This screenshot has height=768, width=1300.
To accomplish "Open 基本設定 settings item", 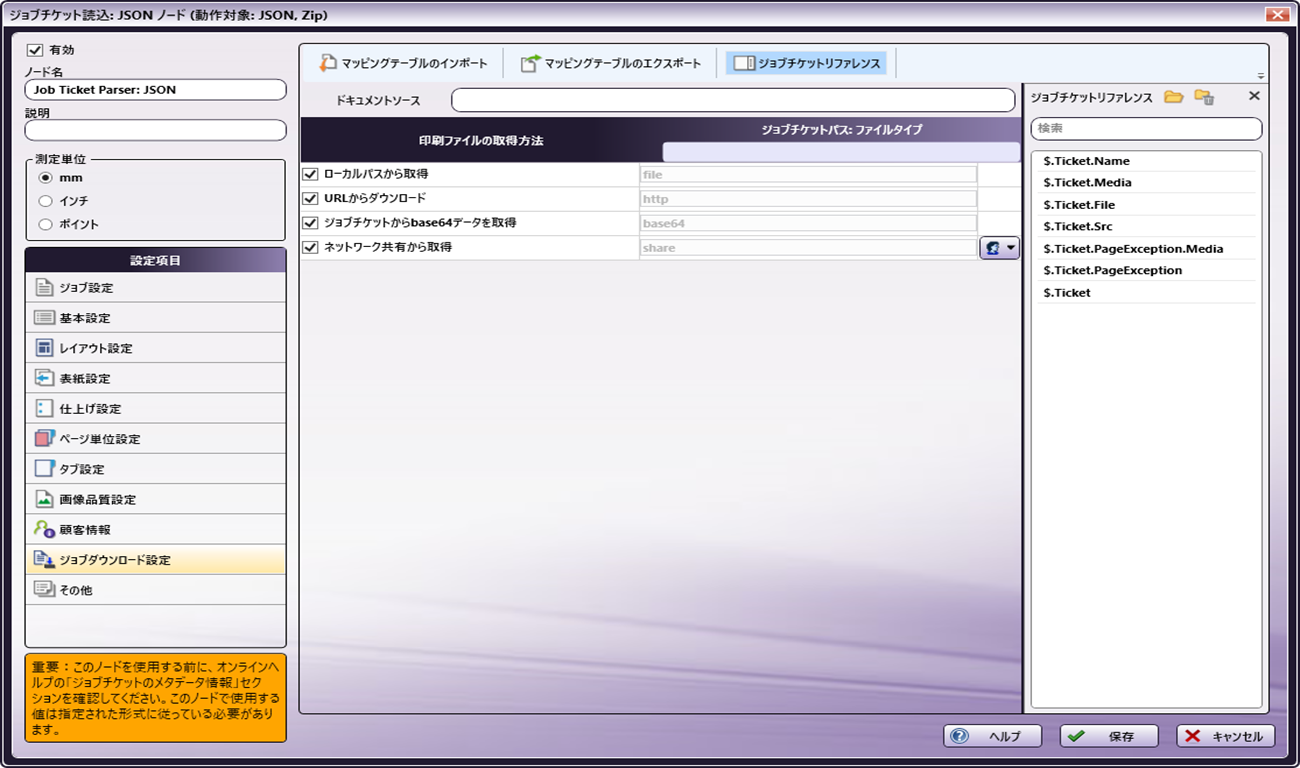I will pyautogui.click(x=155, y=318).
